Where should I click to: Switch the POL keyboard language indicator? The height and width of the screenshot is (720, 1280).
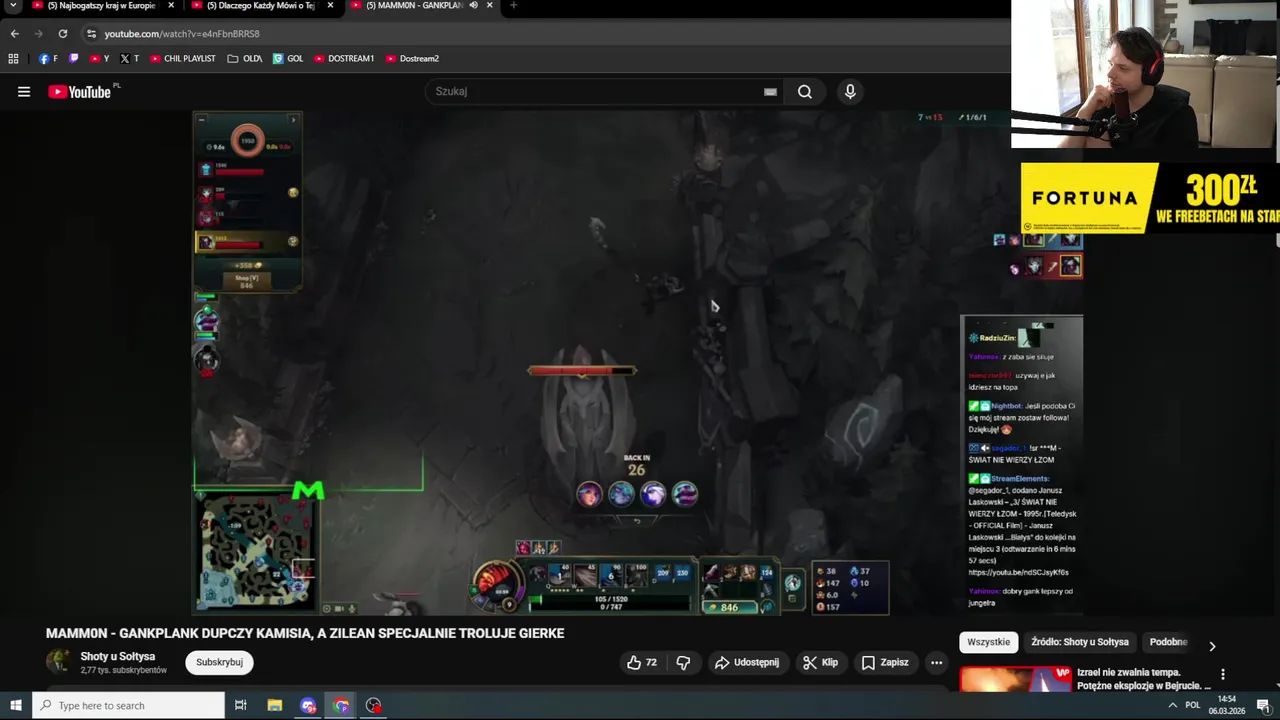[x=1192, y=706]
